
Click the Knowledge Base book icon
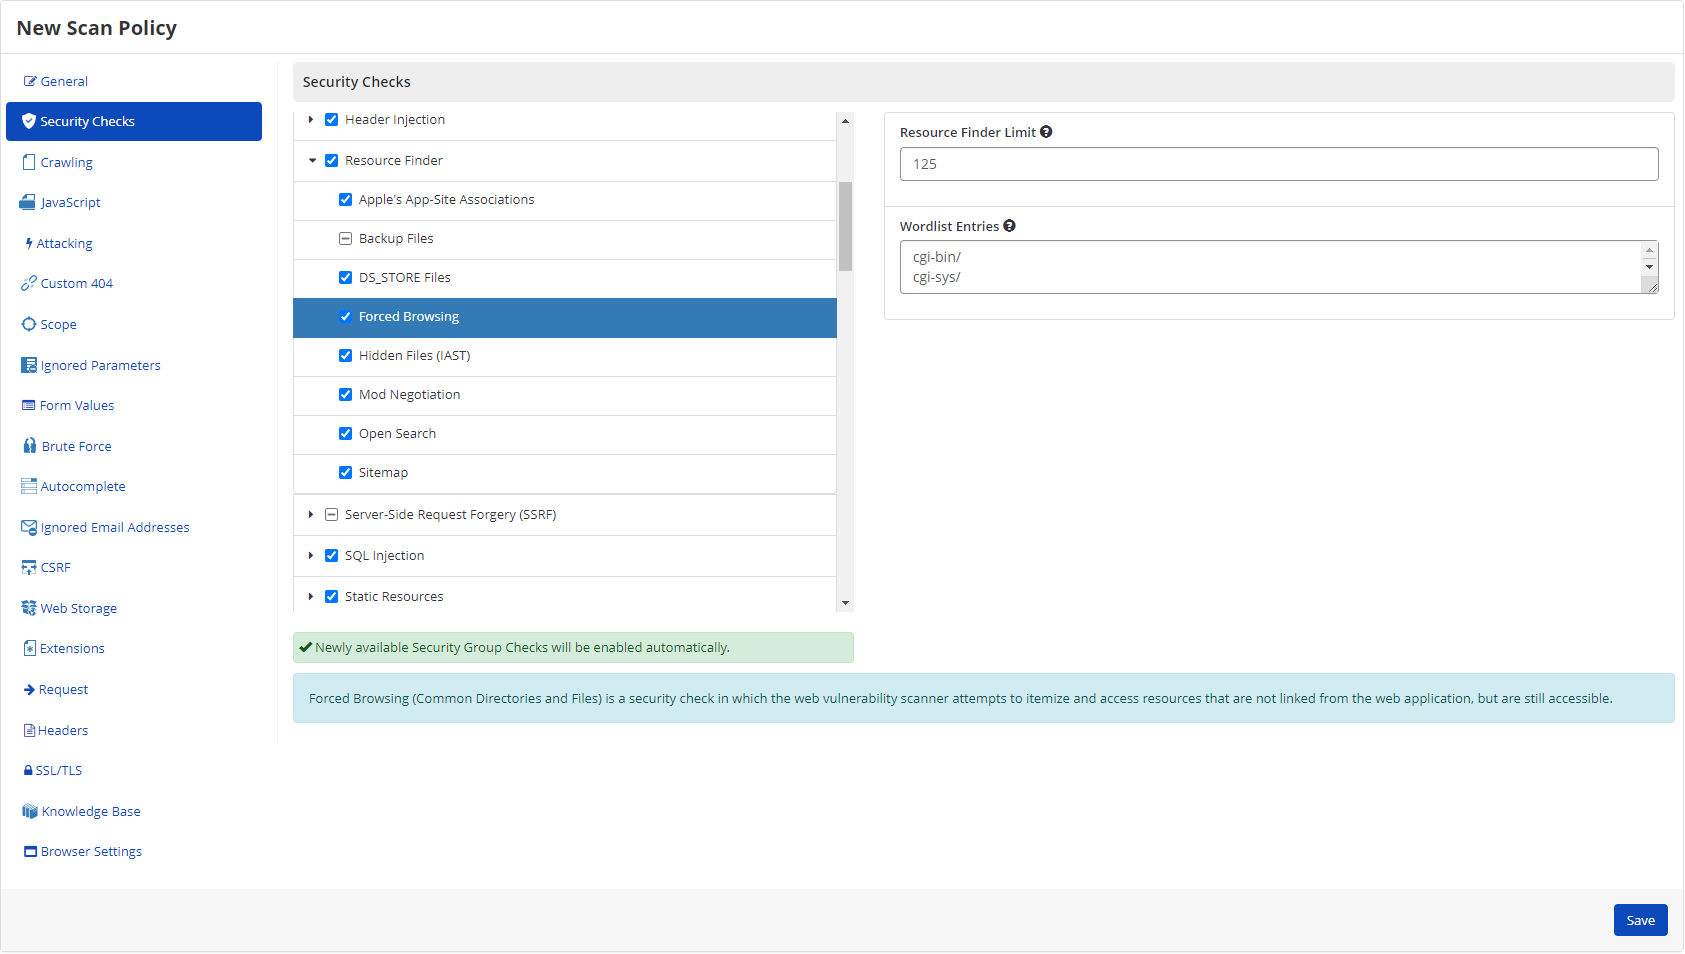pyautogui.click(x=29, y=811)
